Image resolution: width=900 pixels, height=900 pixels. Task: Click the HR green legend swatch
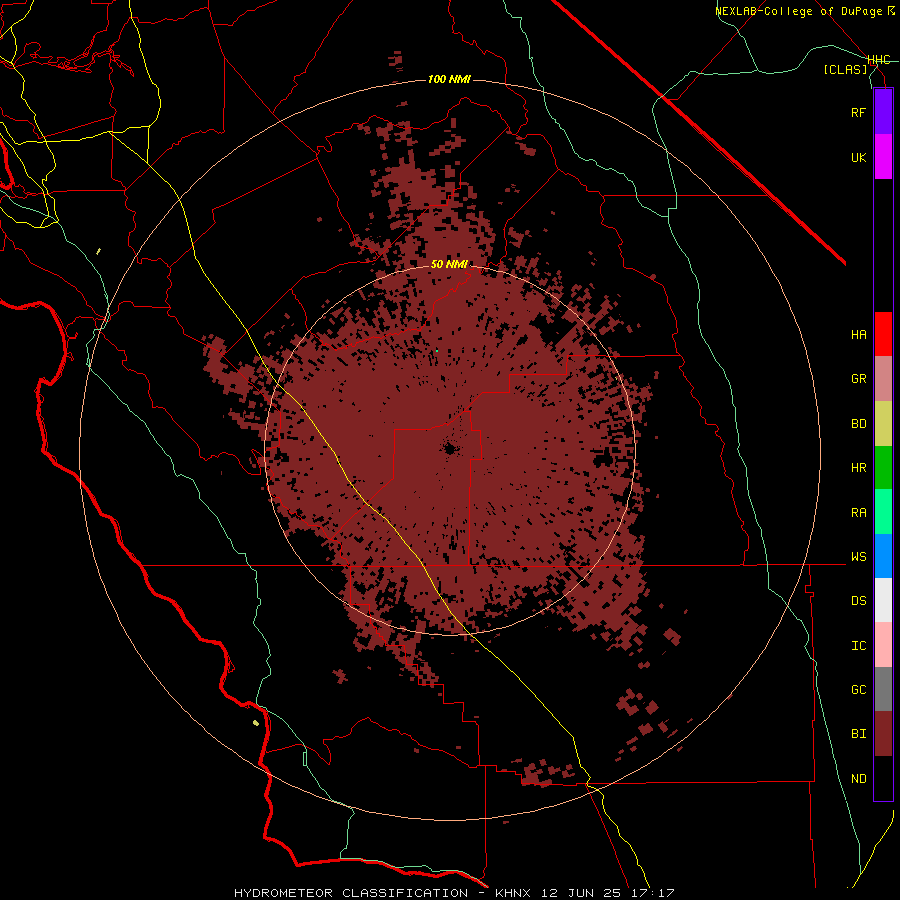tap(883, 468)
